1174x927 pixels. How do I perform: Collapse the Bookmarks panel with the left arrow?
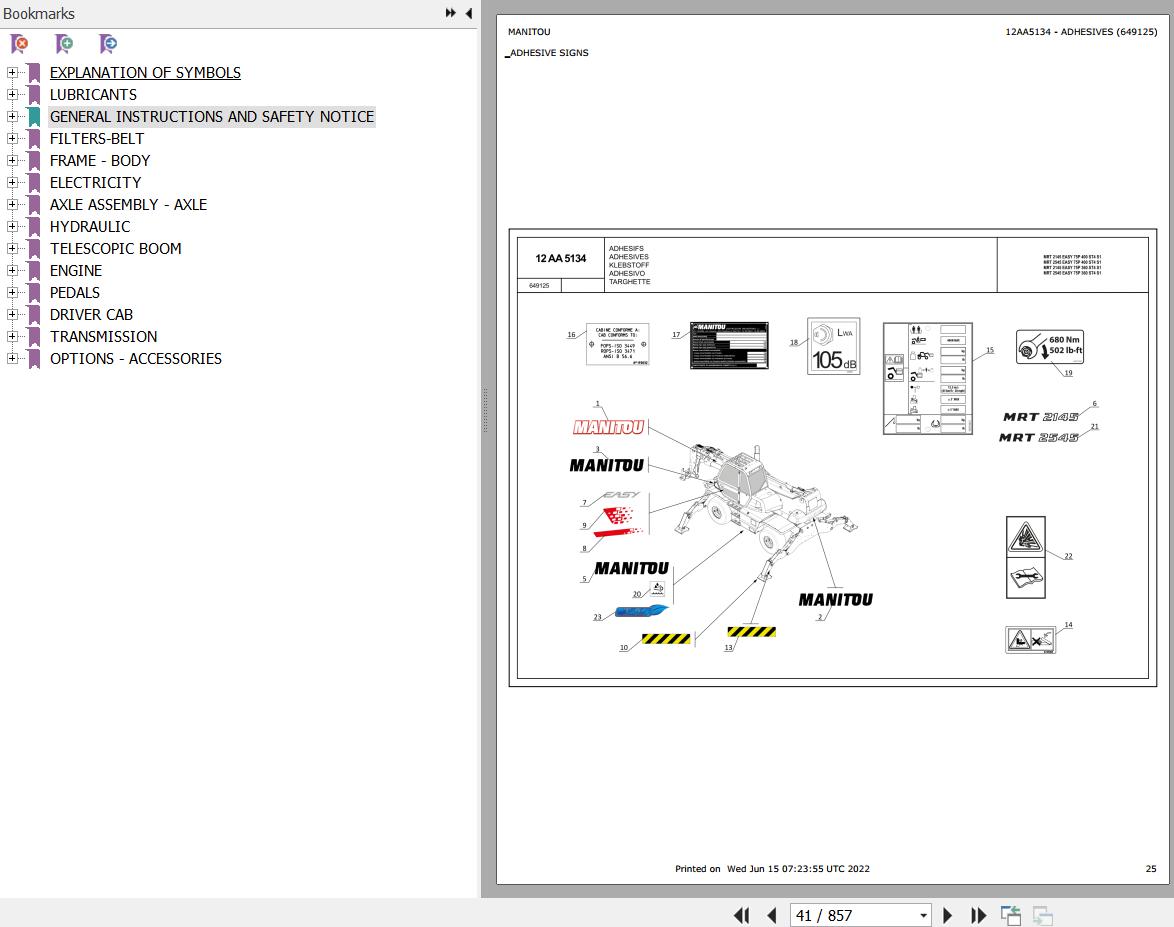pos(469,13)
